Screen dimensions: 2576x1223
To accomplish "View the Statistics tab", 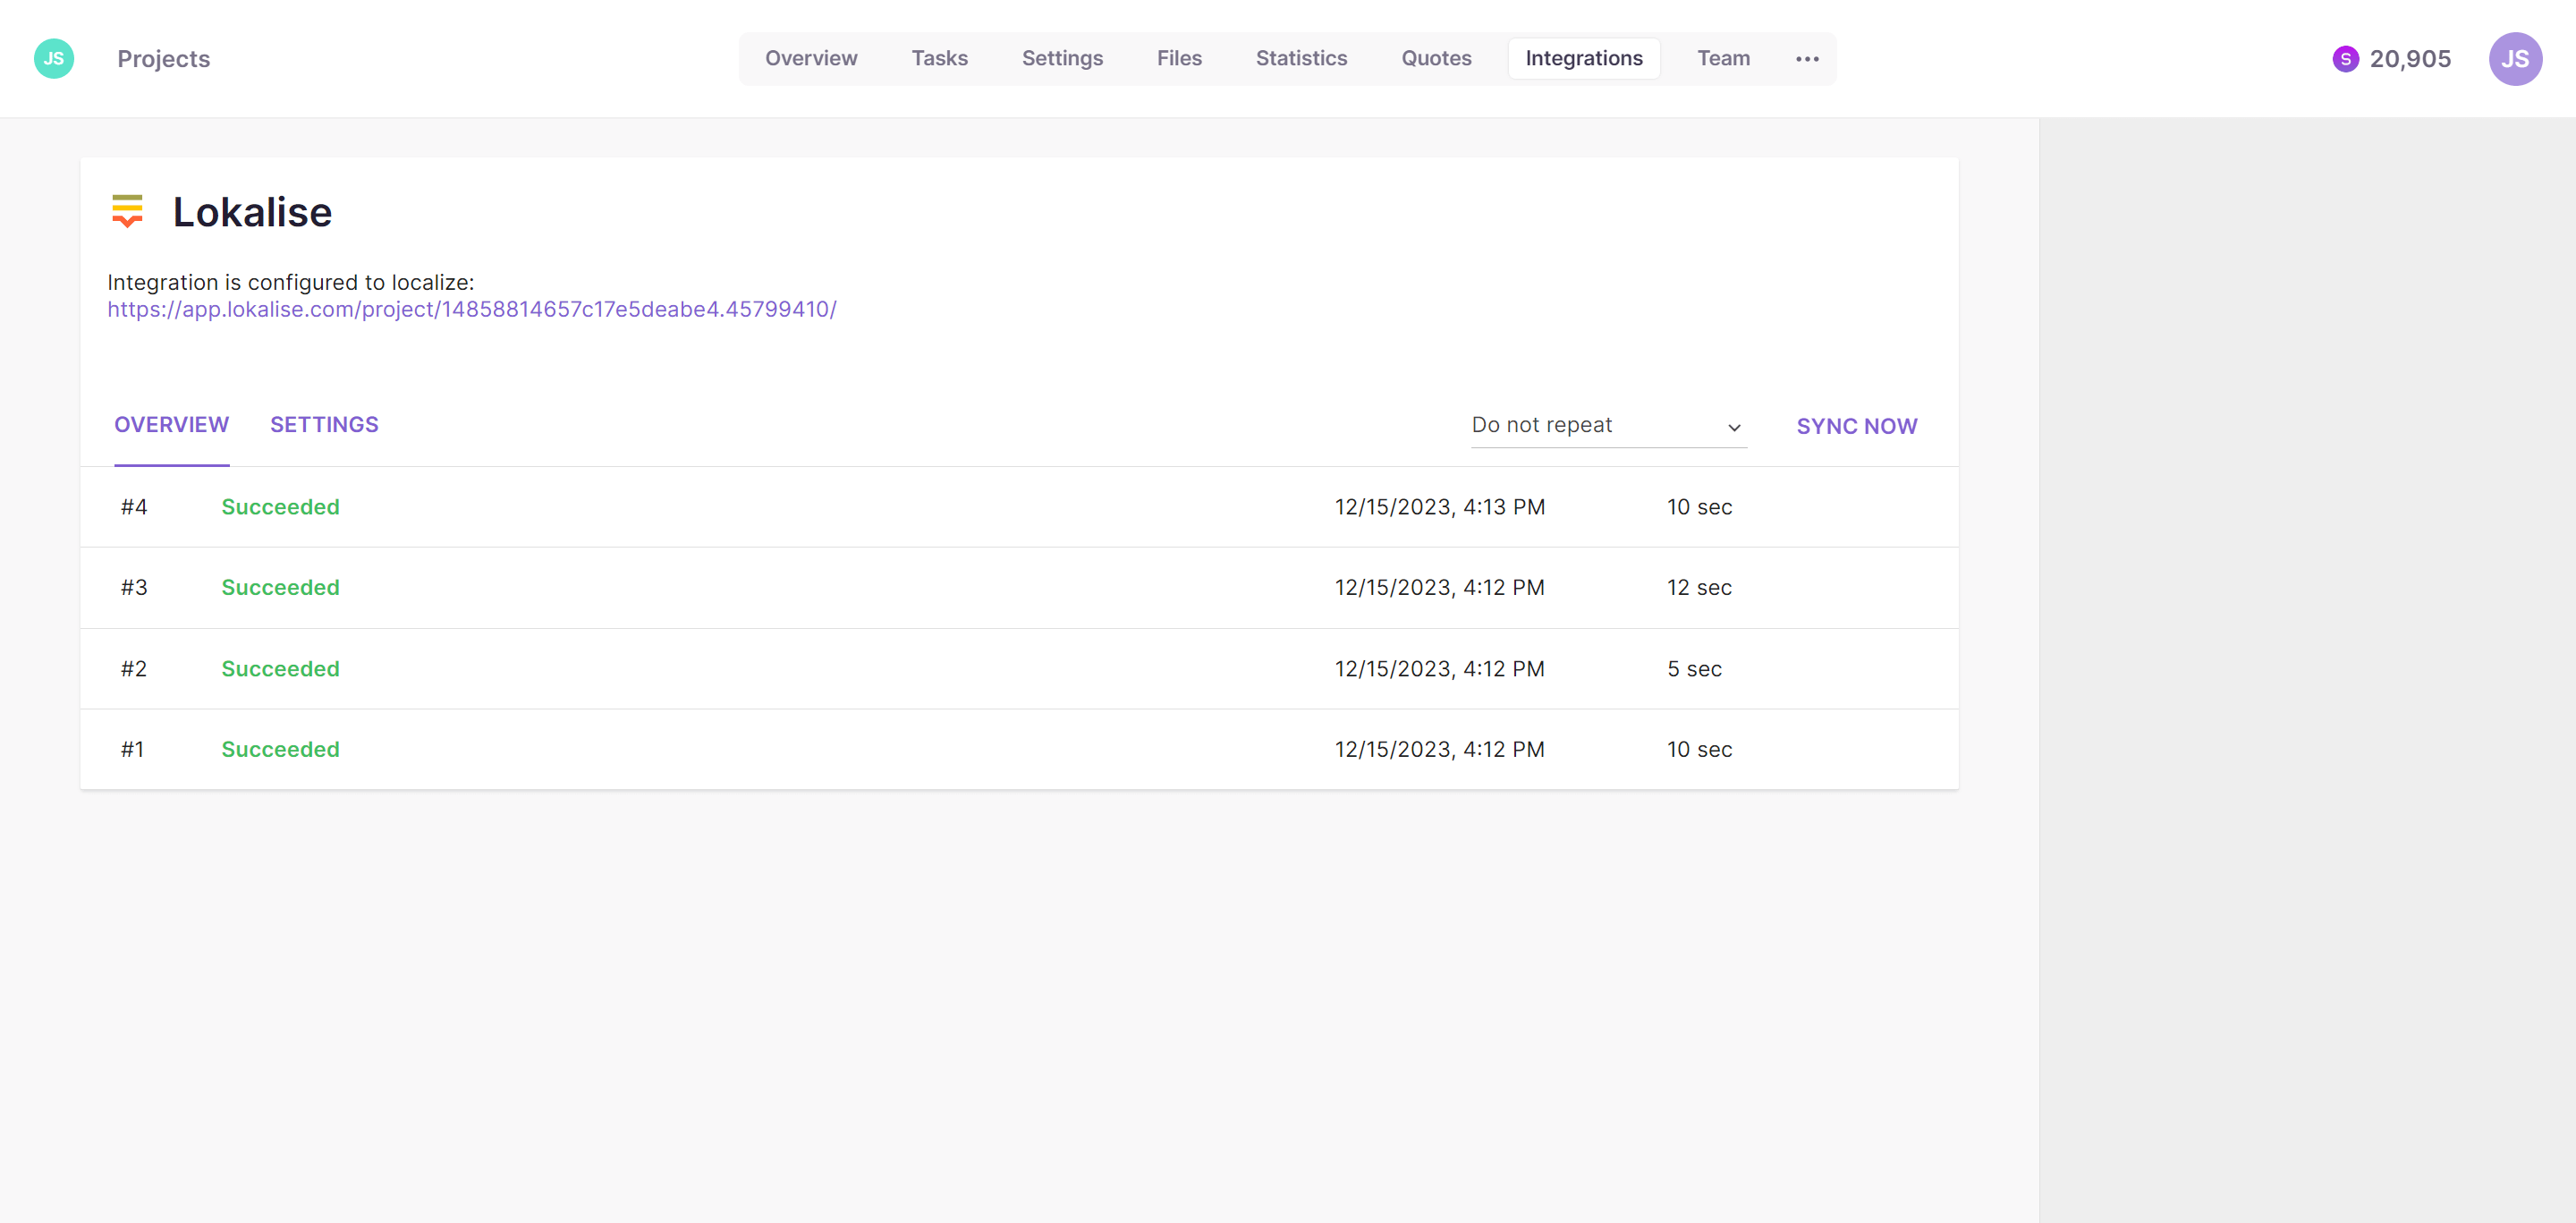I will pyautogui.click(x=1301, y=59).
